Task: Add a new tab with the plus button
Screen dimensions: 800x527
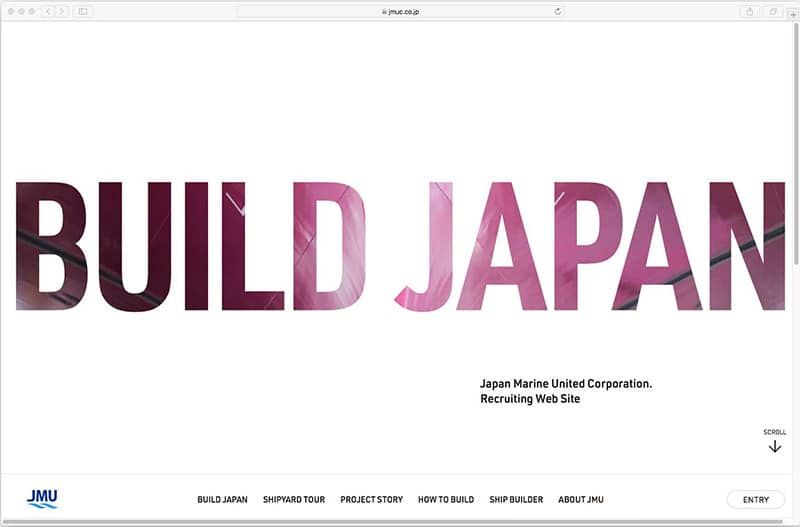Action: [793, 15]
